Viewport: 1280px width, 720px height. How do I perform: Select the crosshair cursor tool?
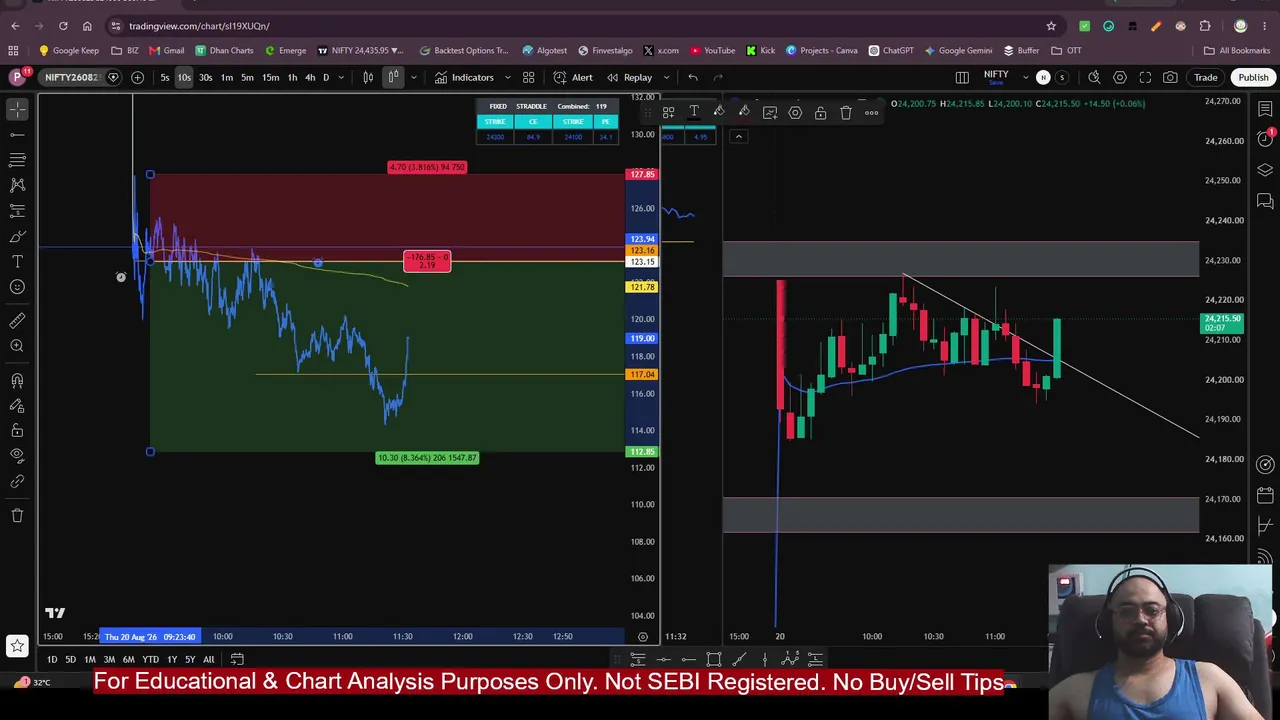tap(17, 109)
